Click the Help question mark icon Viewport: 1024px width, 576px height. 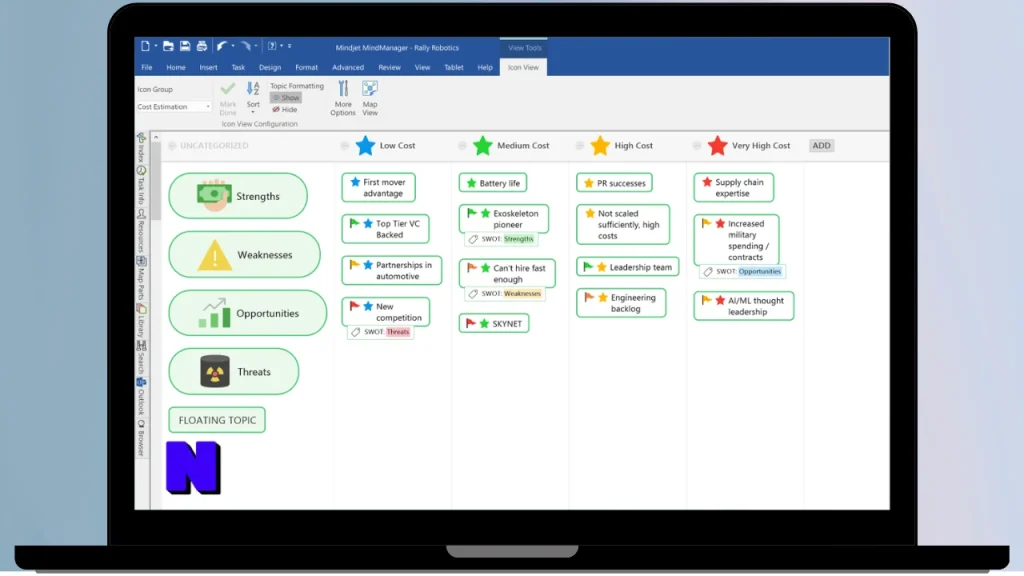click(x=272, y=46)
